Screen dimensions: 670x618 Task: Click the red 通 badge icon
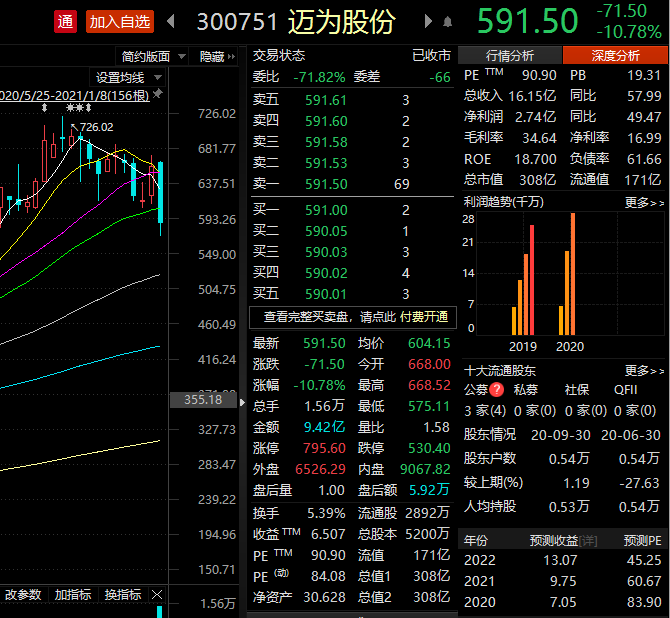(65, 21)
